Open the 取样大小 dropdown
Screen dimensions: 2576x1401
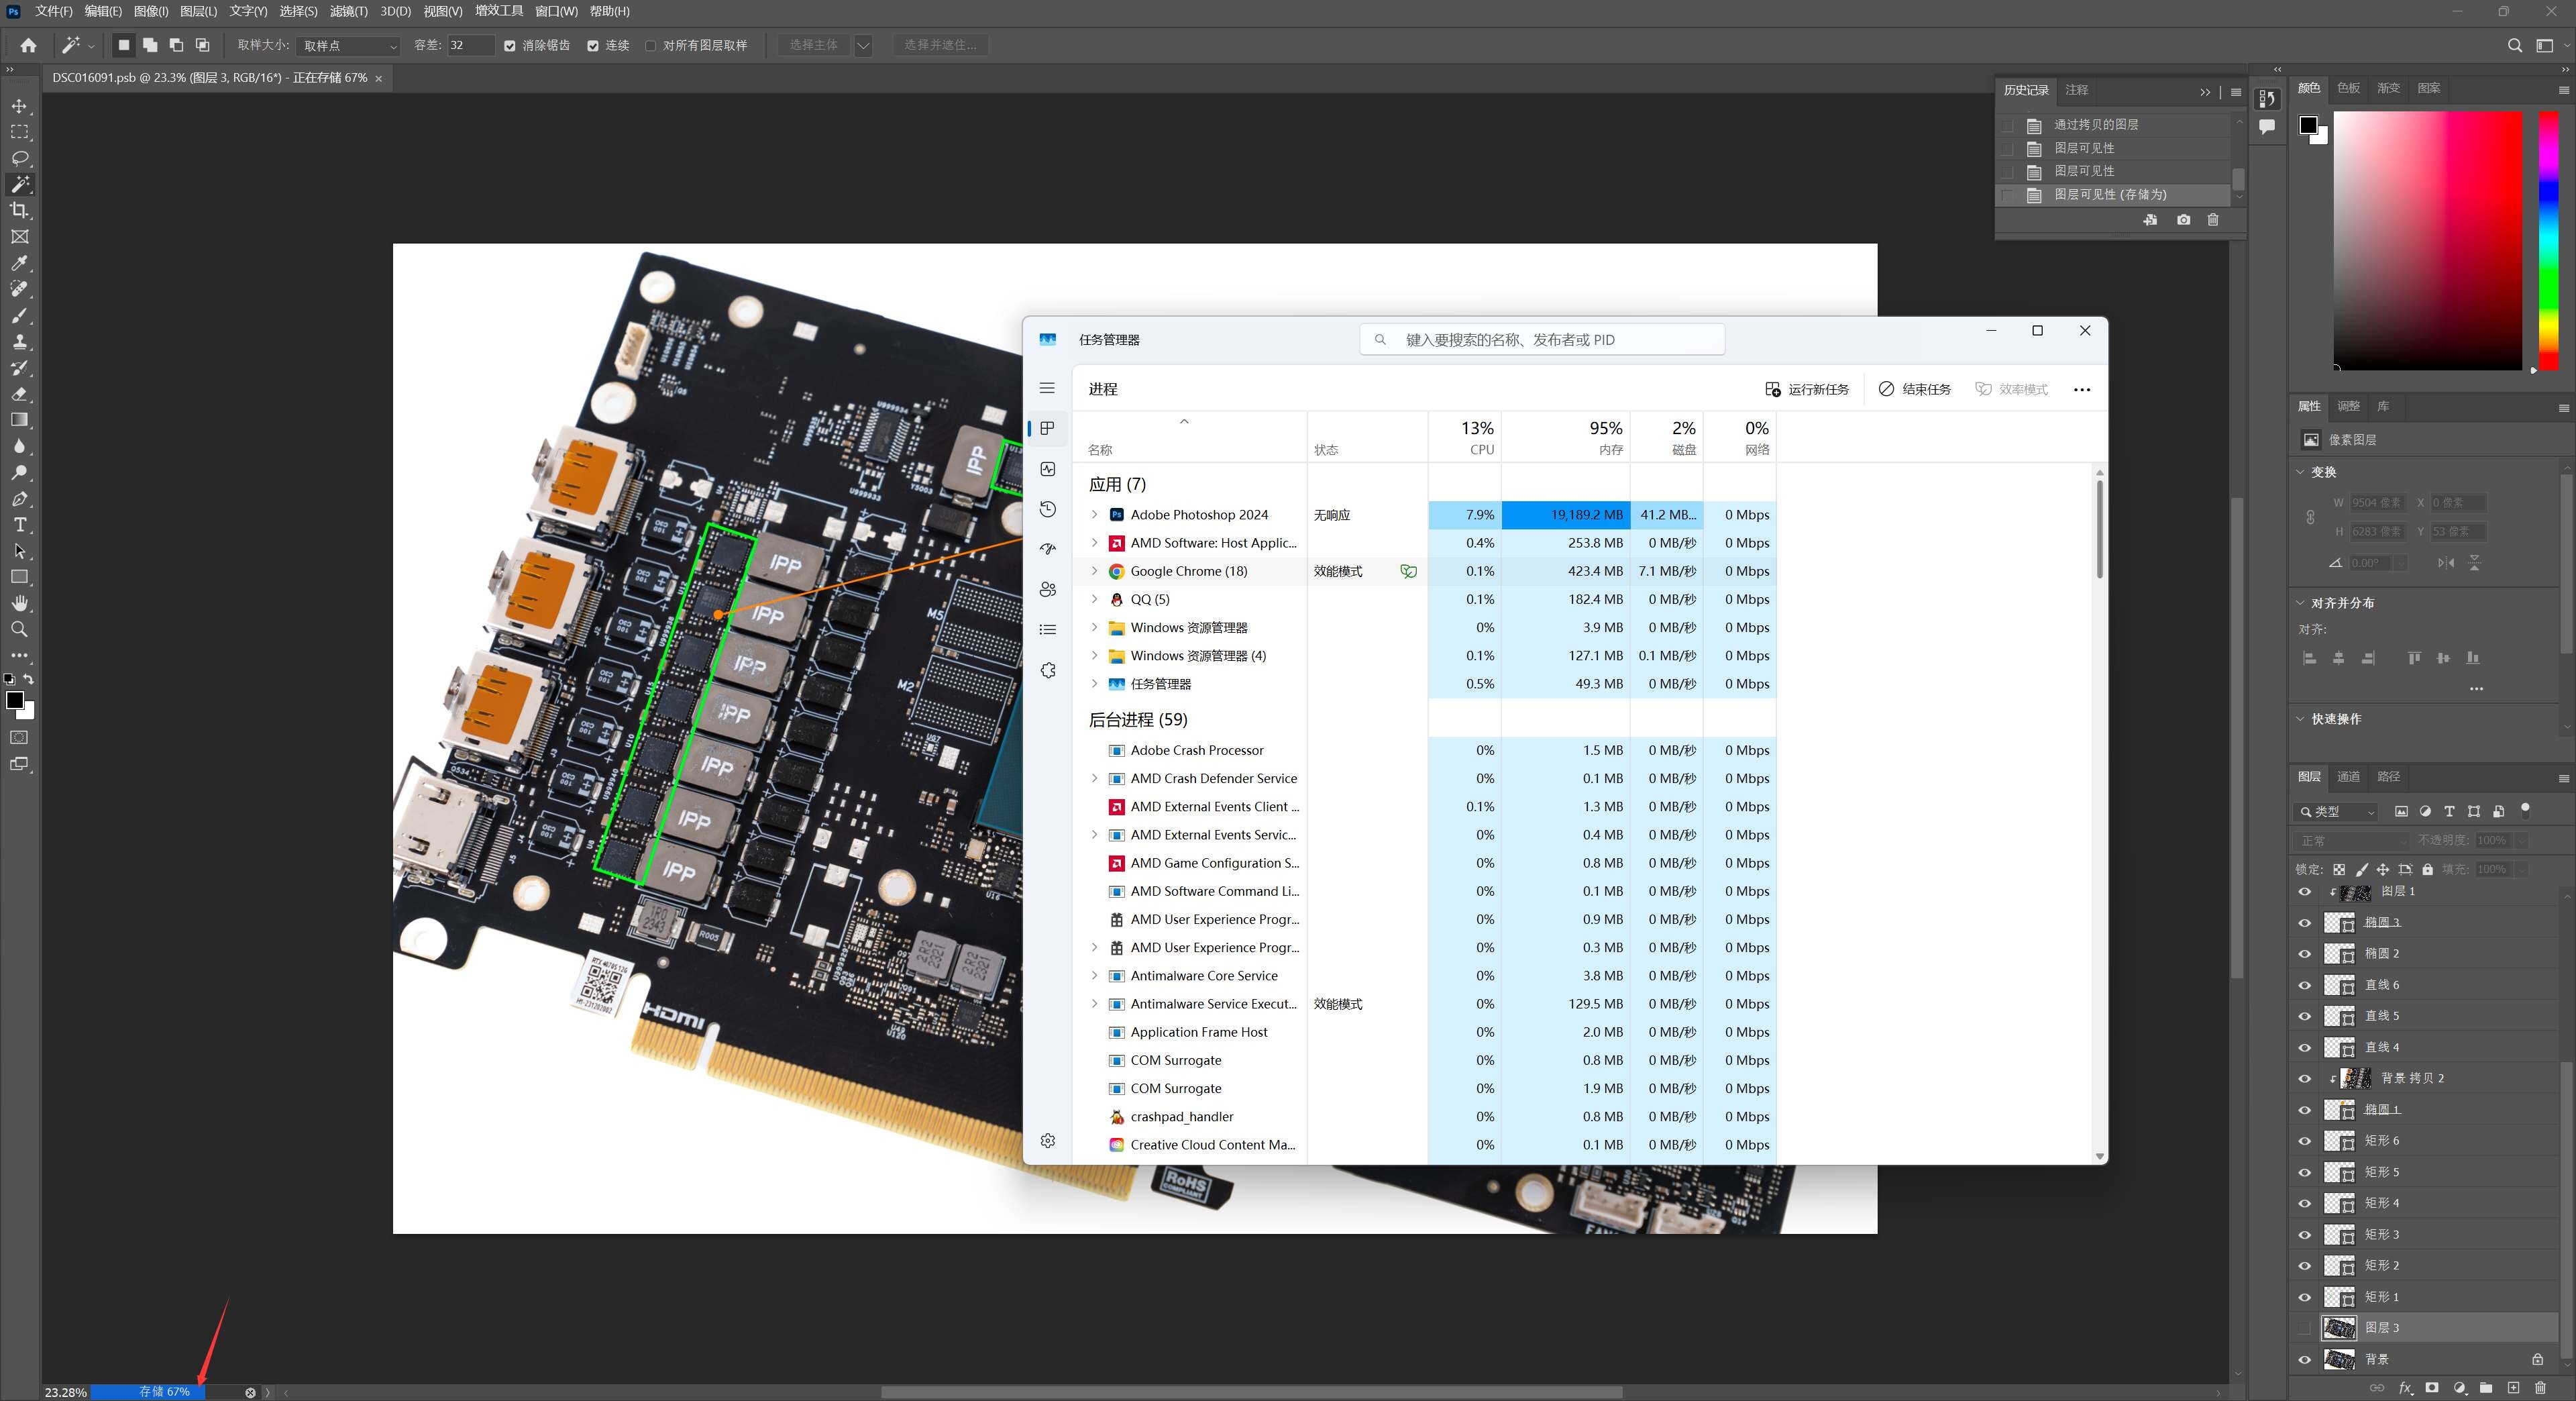tap(350, 46)
